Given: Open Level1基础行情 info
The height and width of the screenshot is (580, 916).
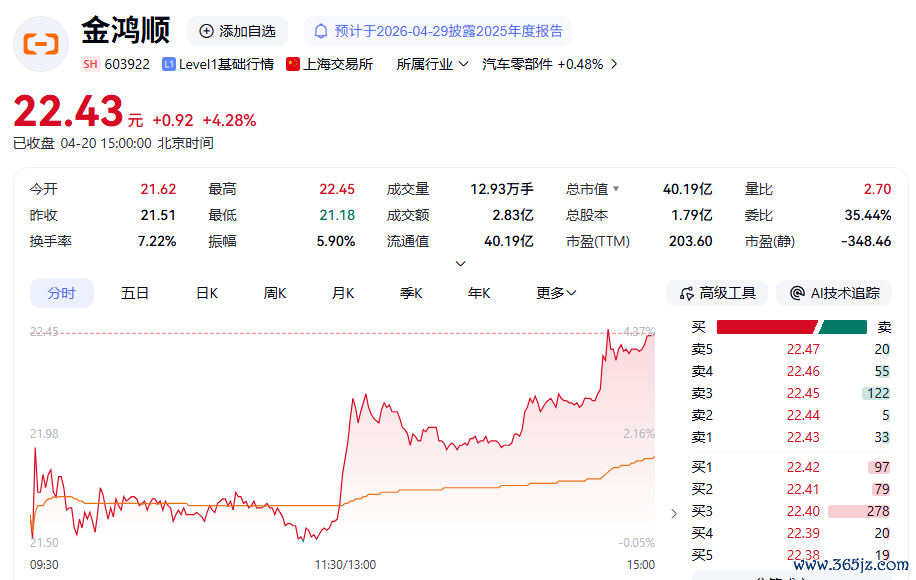Looking at the screenshot, I should pos(226,64).
